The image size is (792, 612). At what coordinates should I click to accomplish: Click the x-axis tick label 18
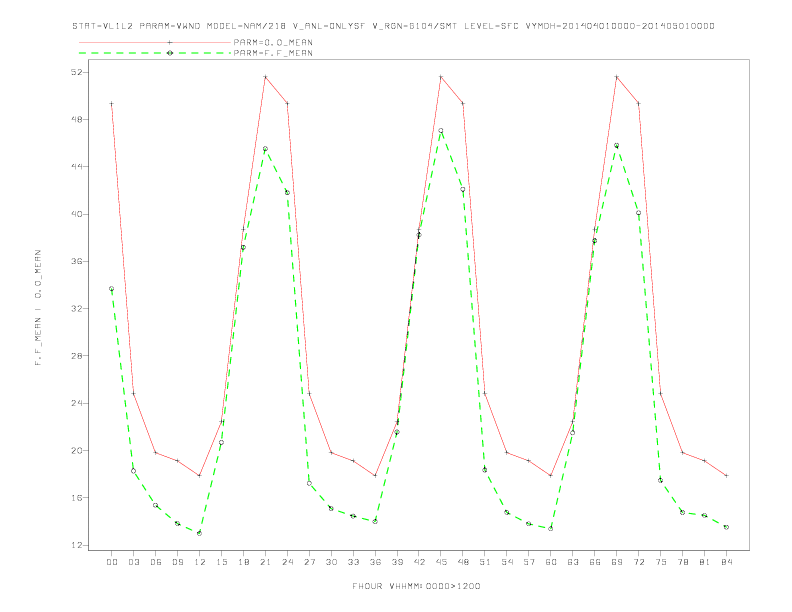pyautogui.click(x=243, y=562)
